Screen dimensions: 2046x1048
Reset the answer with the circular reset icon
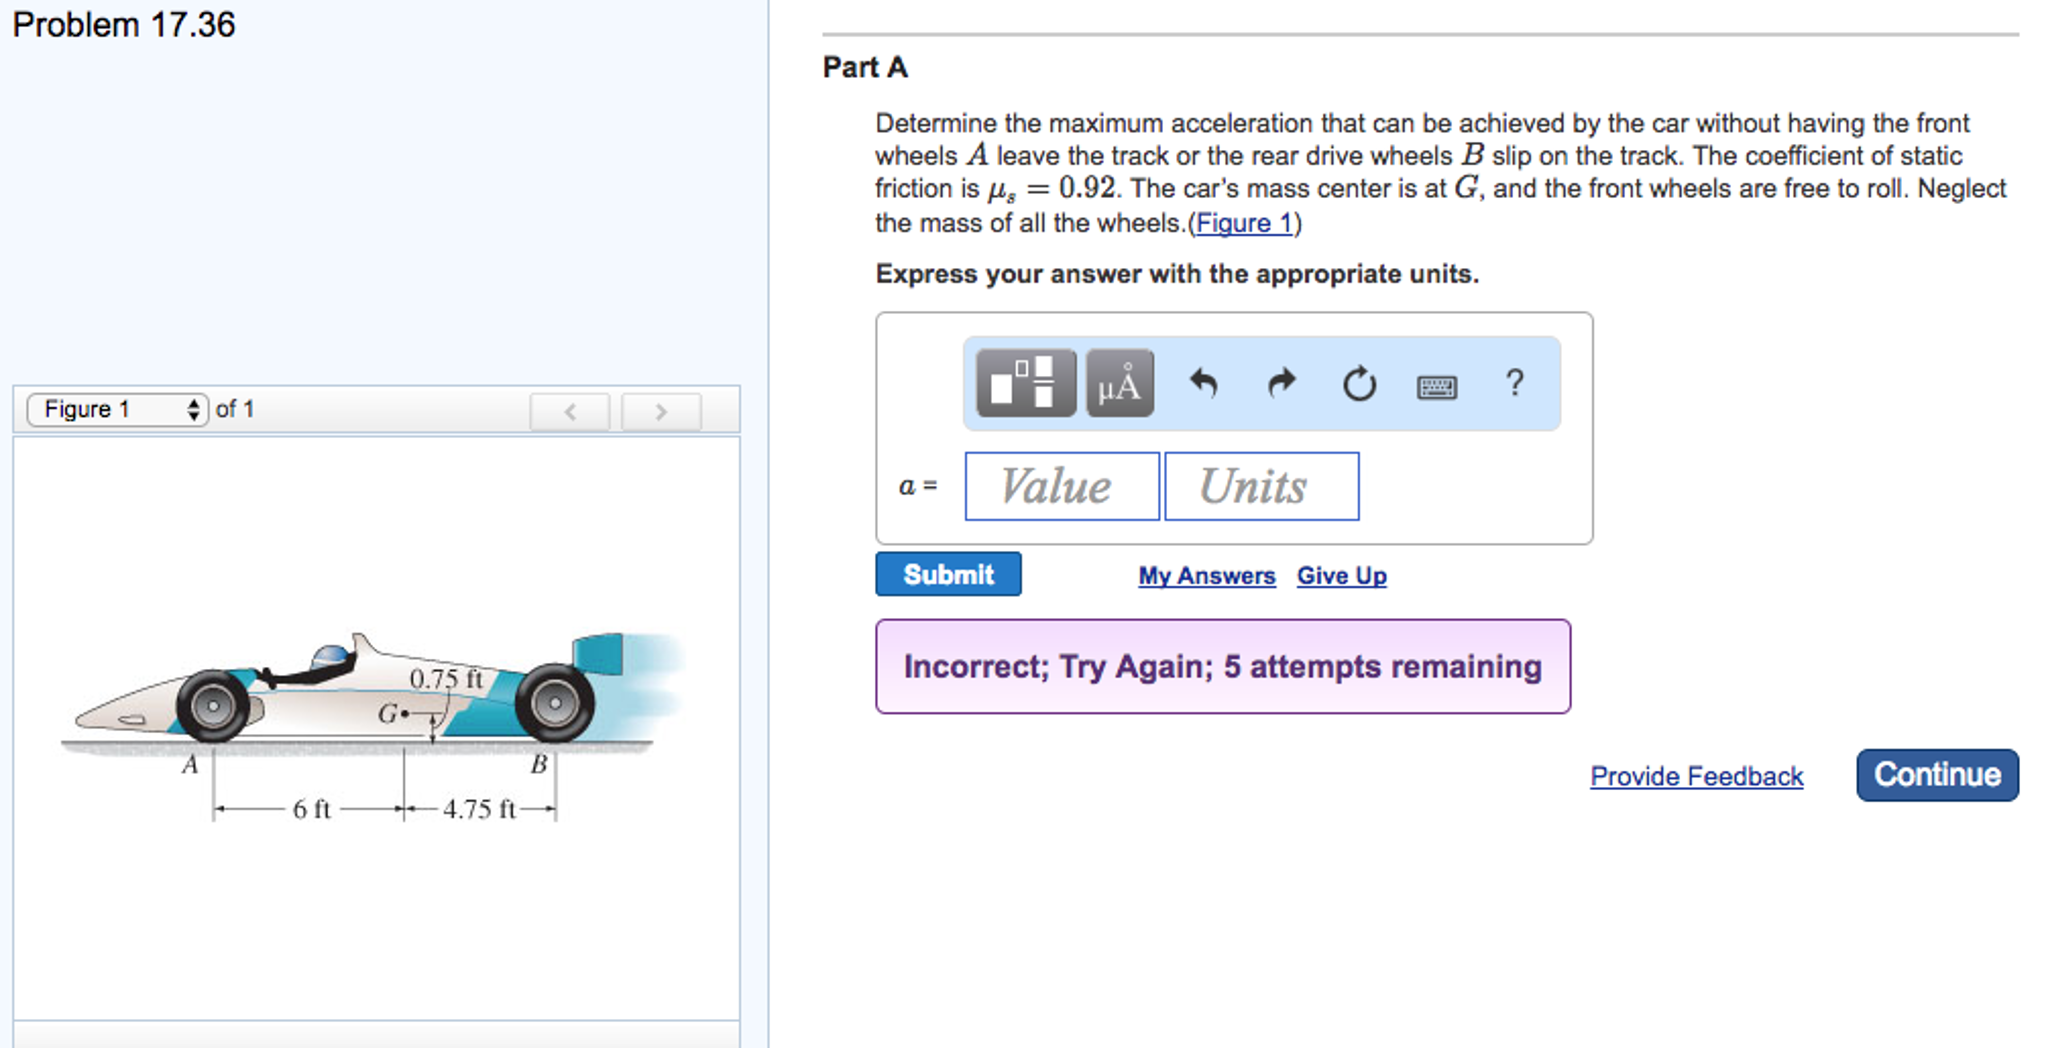point(1358,383)
